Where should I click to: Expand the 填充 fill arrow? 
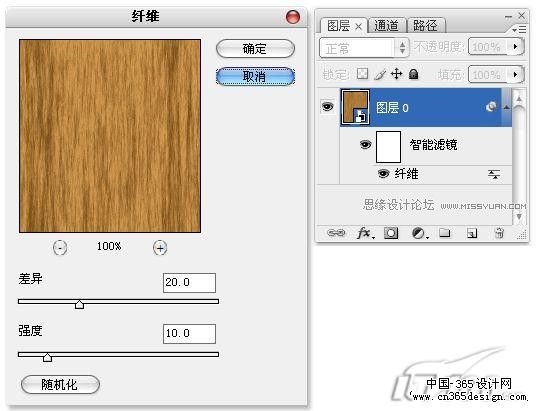515,74
